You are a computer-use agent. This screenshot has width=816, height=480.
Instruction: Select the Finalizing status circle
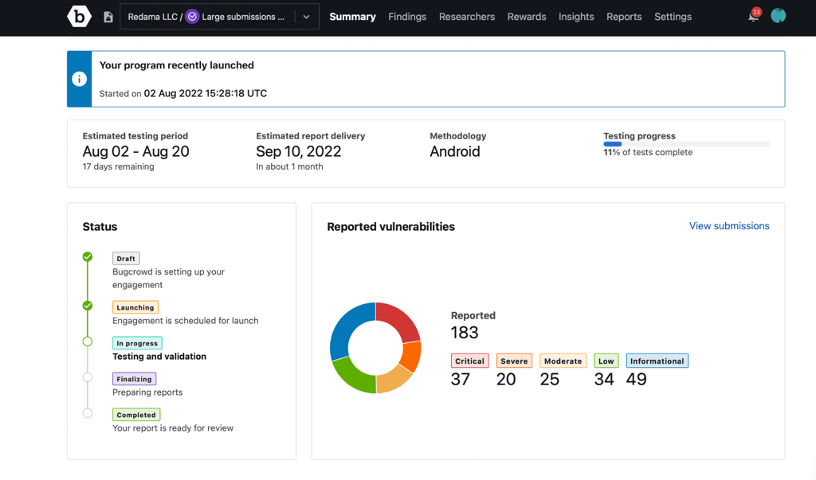88,378
